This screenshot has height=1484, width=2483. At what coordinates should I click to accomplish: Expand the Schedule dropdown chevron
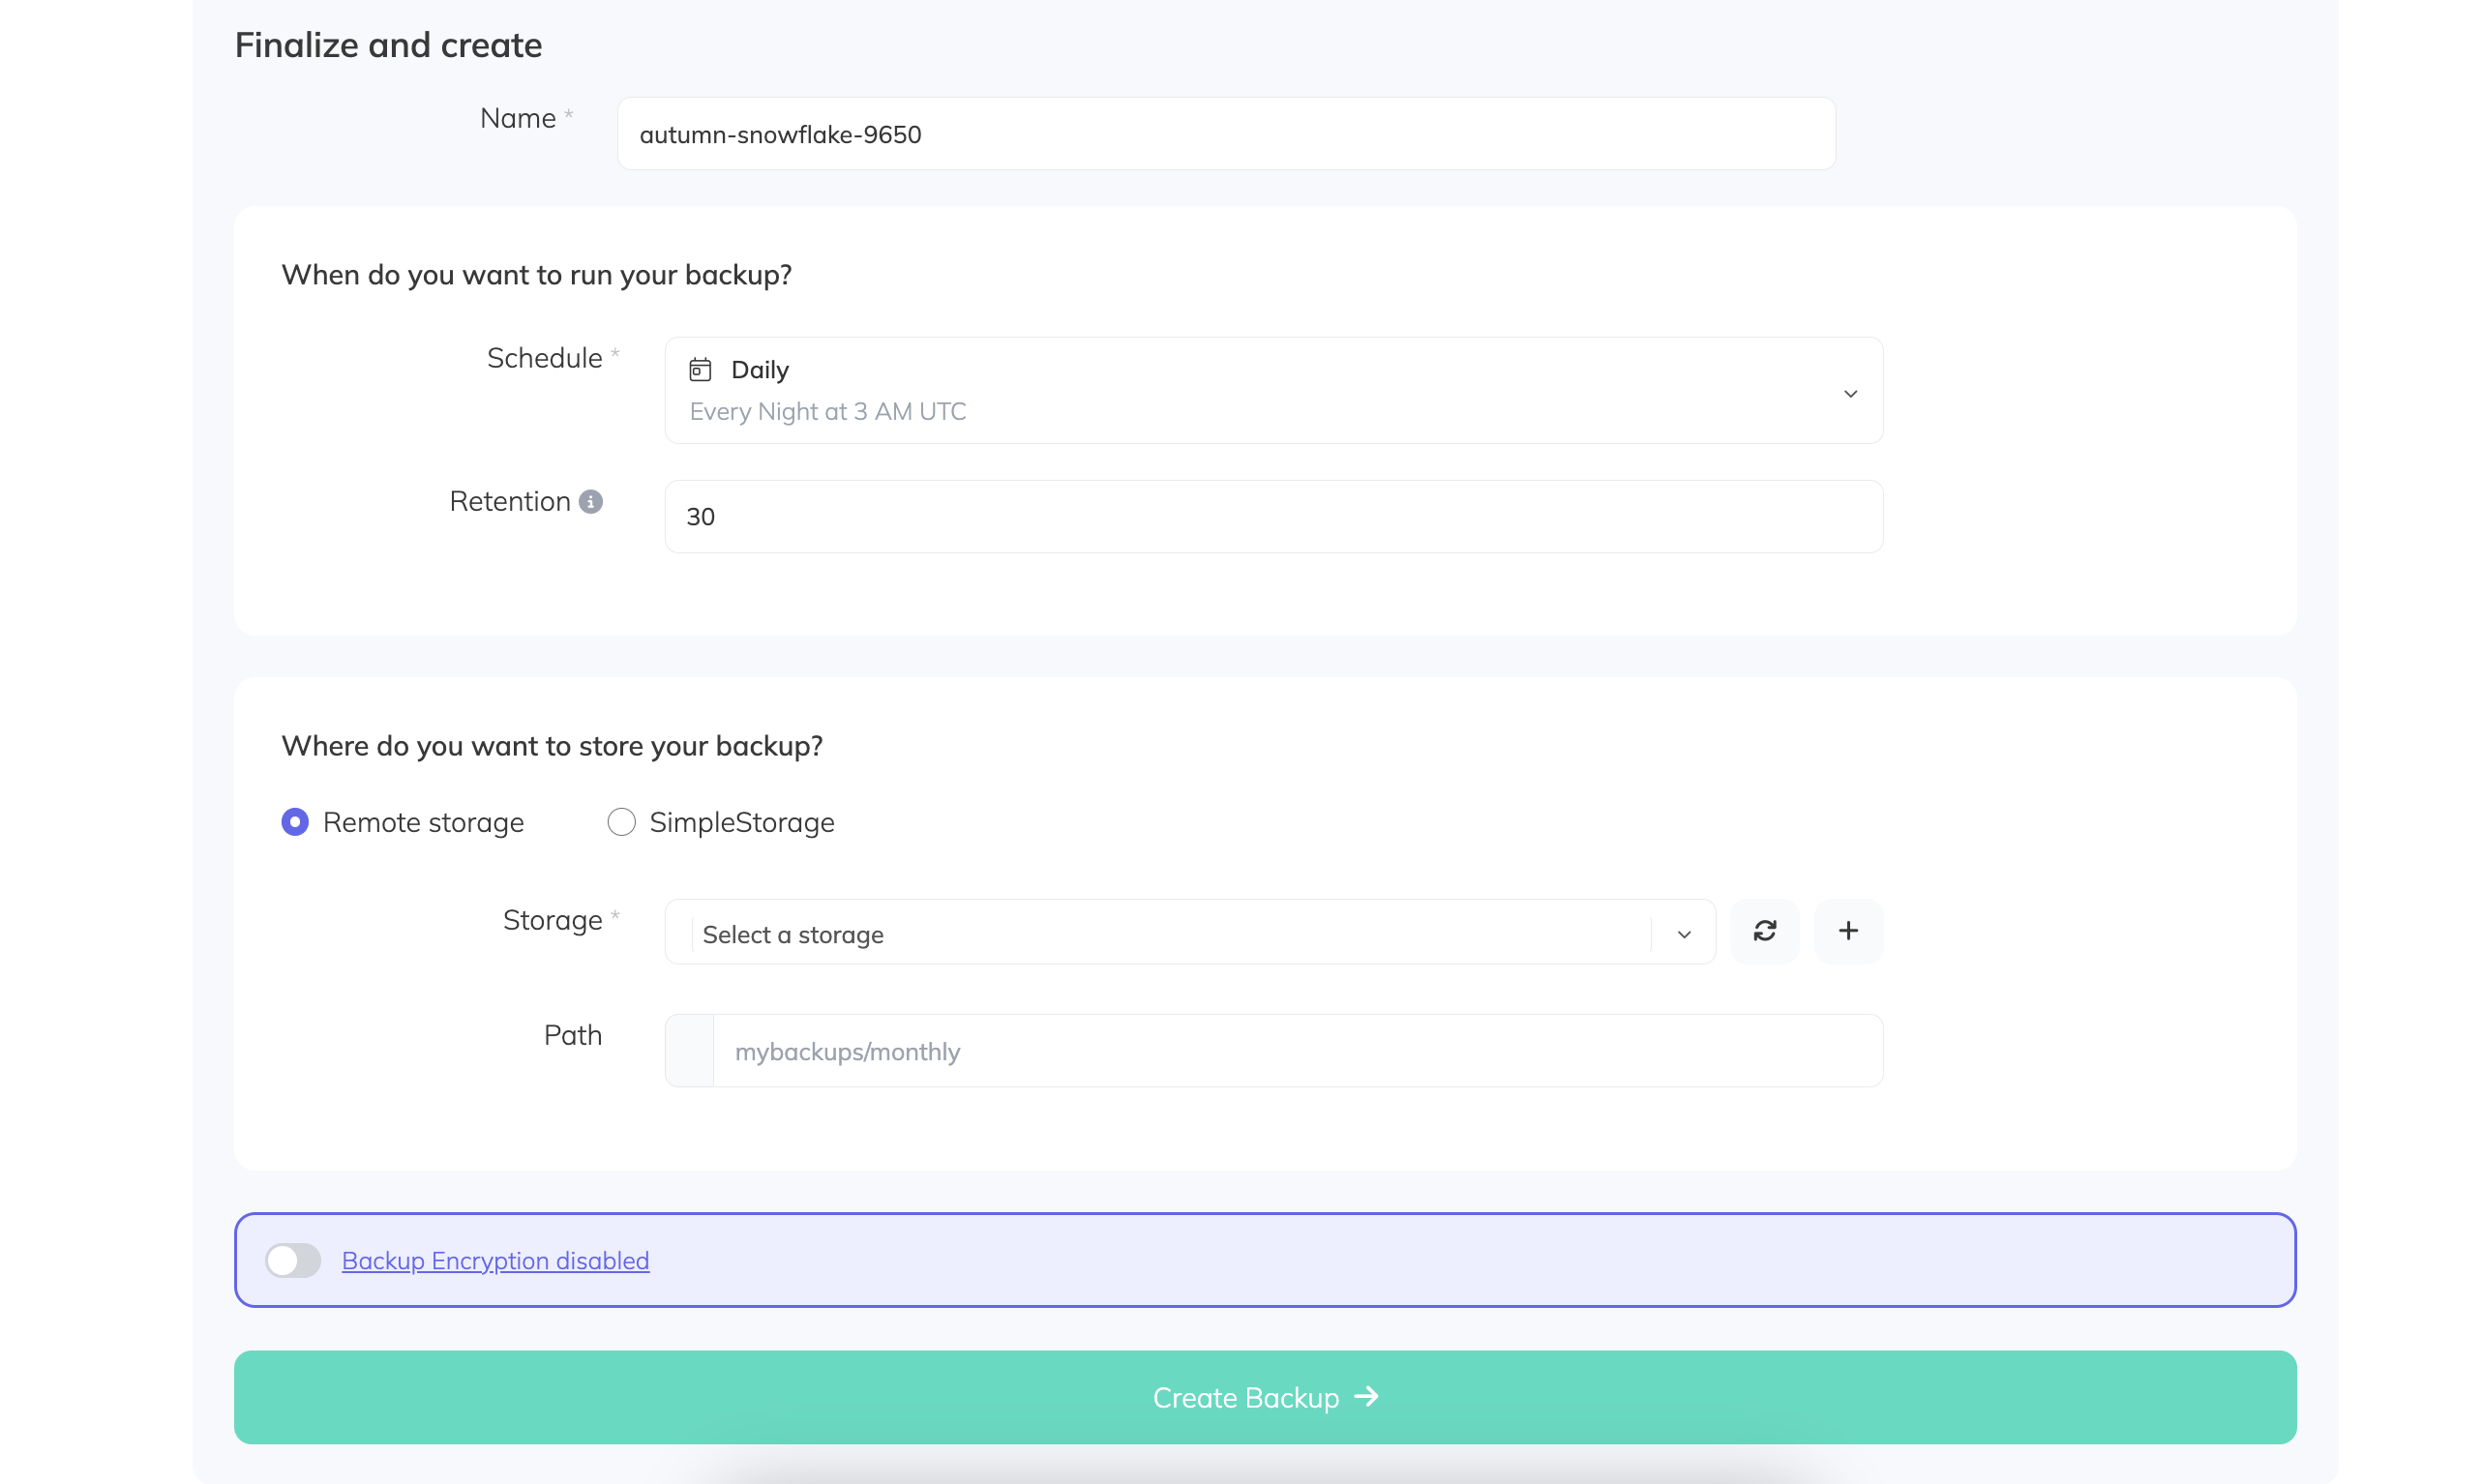[1850, 393]
